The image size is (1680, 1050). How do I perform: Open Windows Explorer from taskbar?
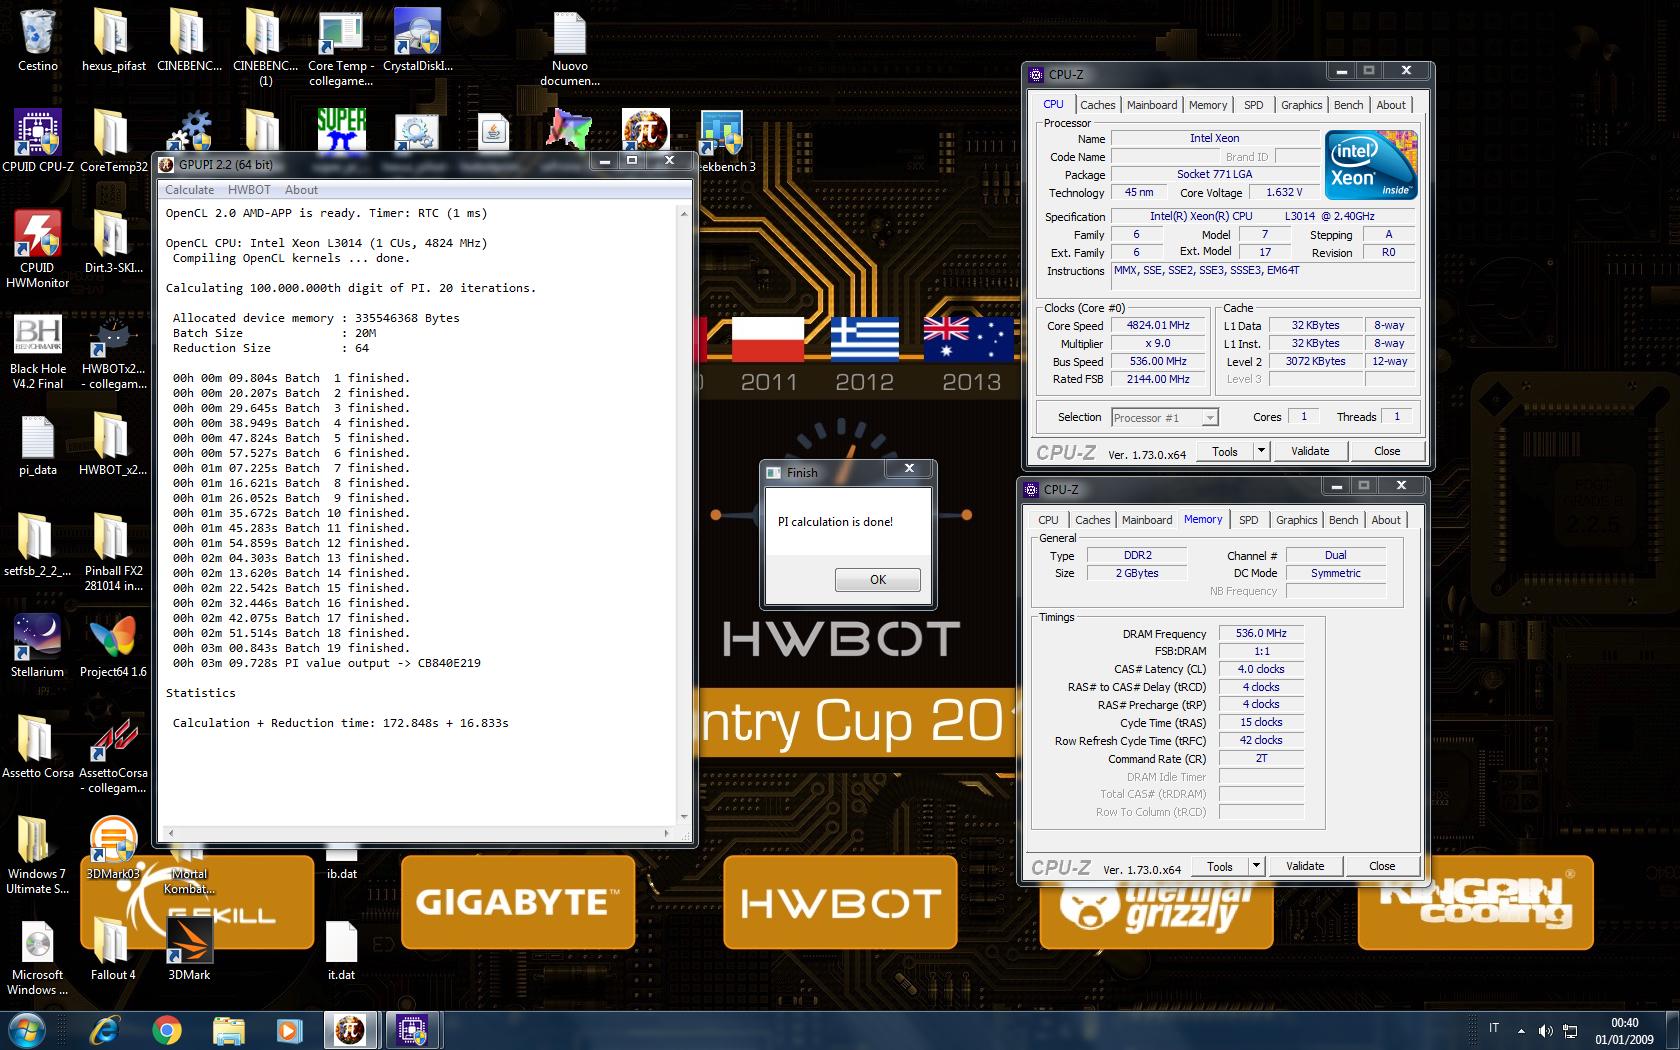(x=228, y=1030)
